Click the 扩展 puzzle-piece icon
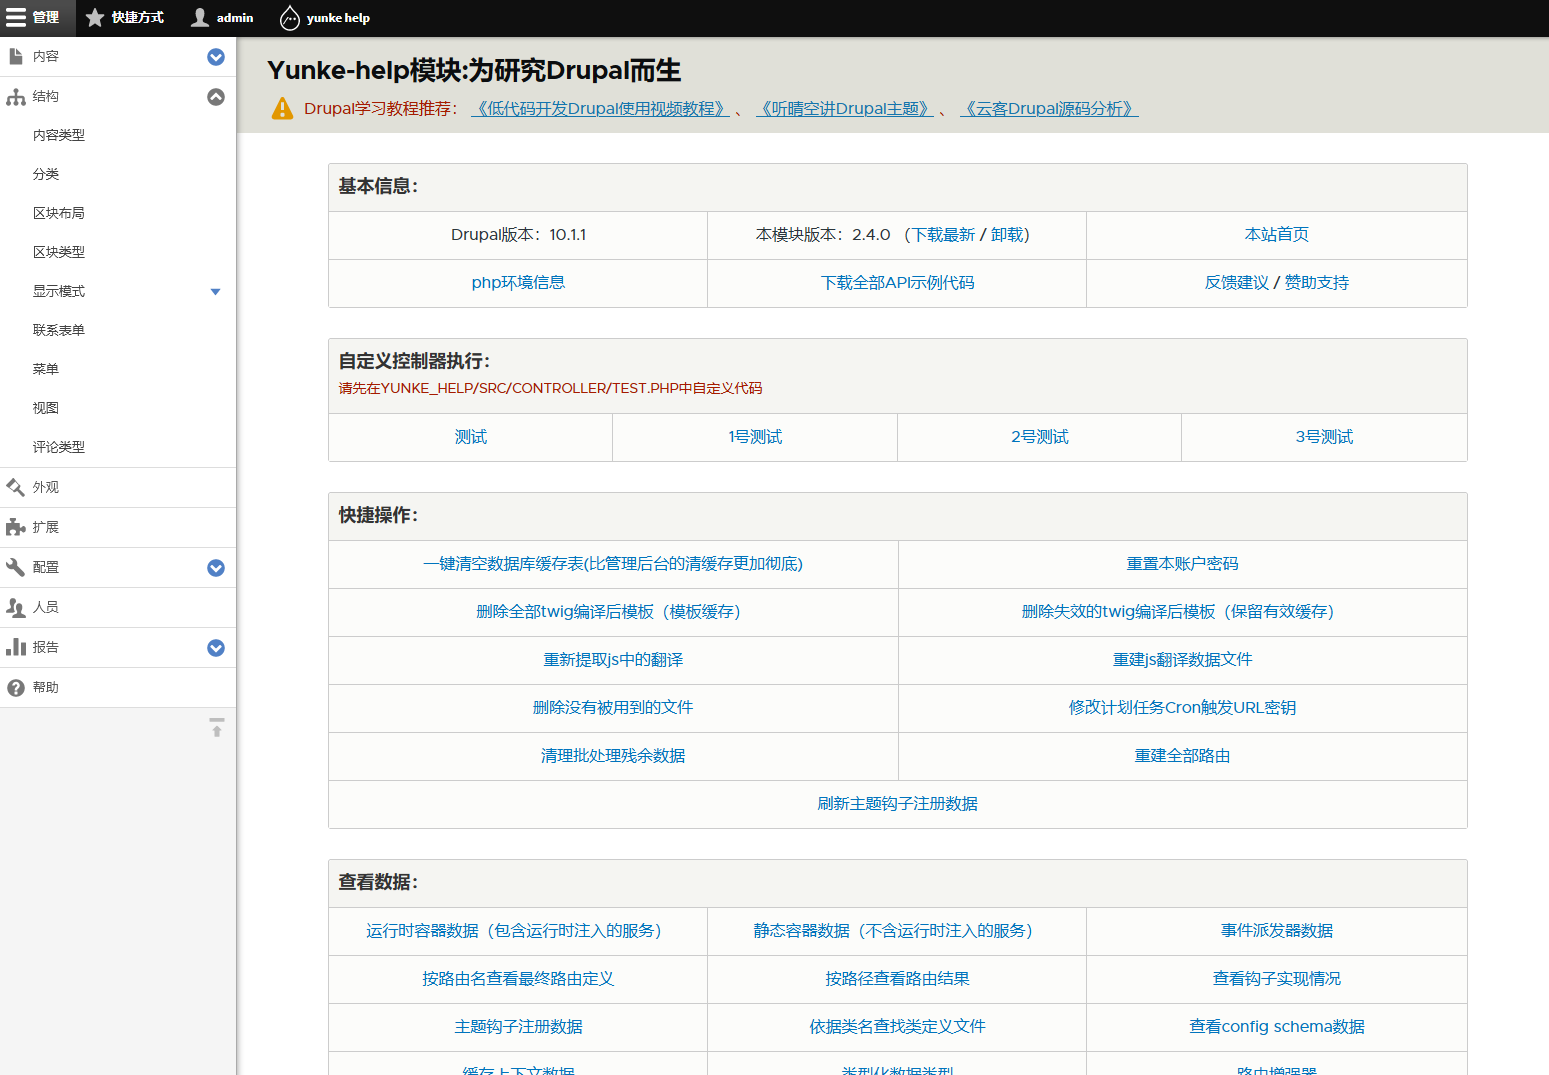 tap(16, 527)
